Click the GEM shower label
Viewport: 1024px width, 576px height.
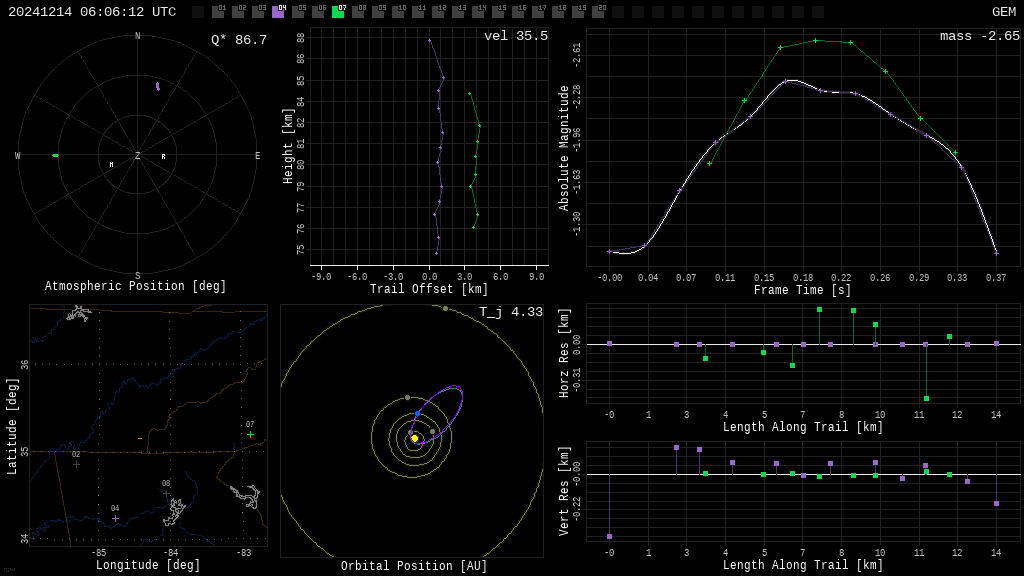[x=1003, y=12]
